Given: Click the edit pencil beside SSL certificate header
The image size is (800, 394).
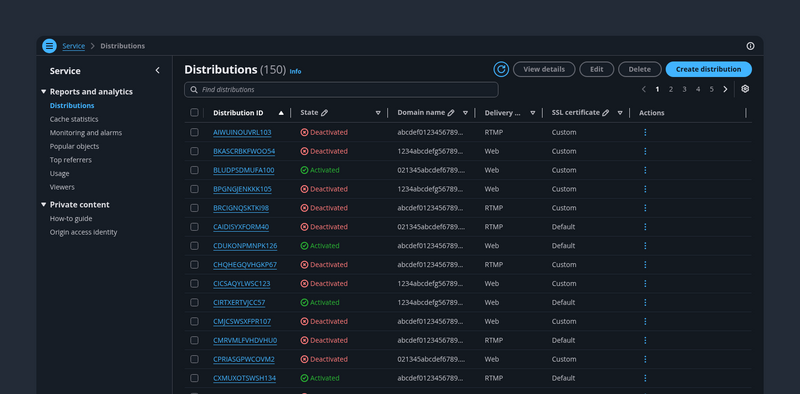Looking at the screenshot, I should click(606, 113).
